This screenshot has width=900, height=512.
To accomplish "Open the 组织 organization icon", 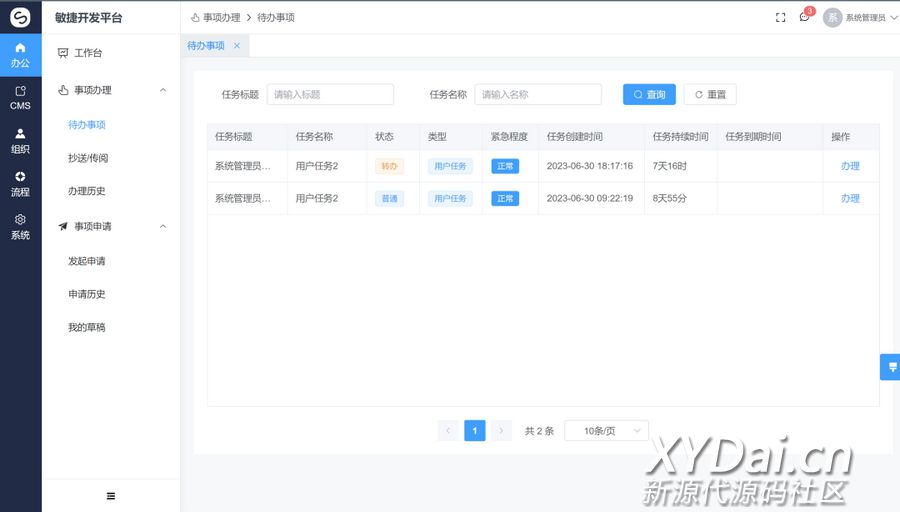I will (20, 140).
